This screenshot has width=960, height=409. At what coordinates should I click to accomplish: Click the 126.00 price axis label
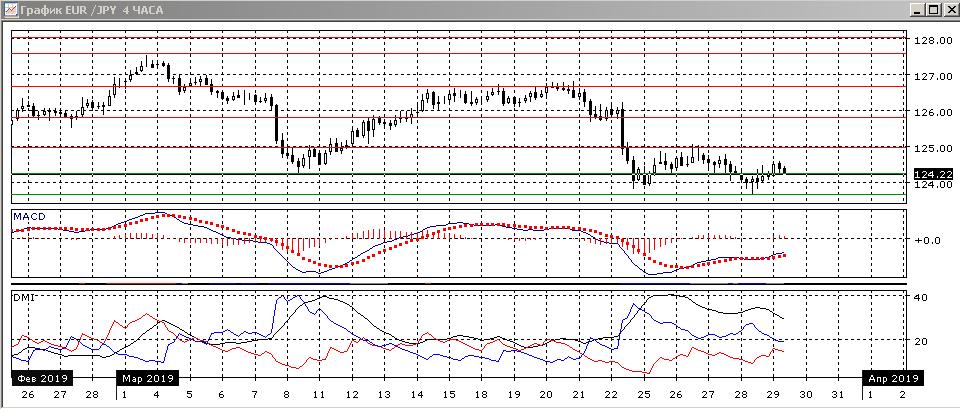[x=931, y=113]
